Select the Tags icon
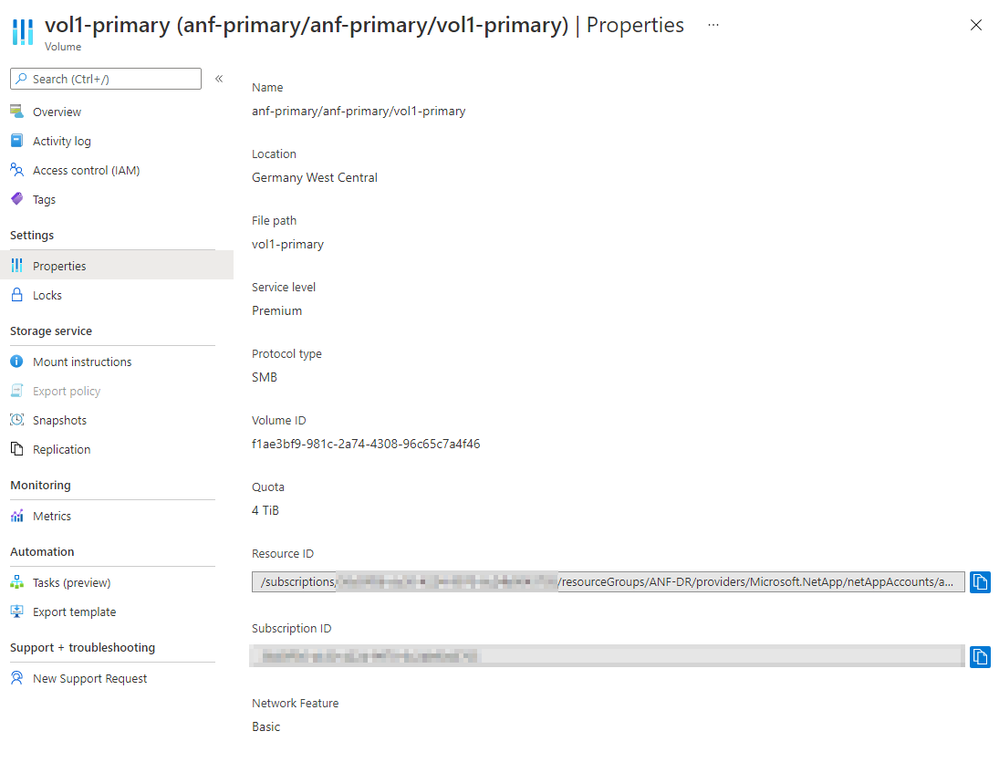 click(17, 199)
